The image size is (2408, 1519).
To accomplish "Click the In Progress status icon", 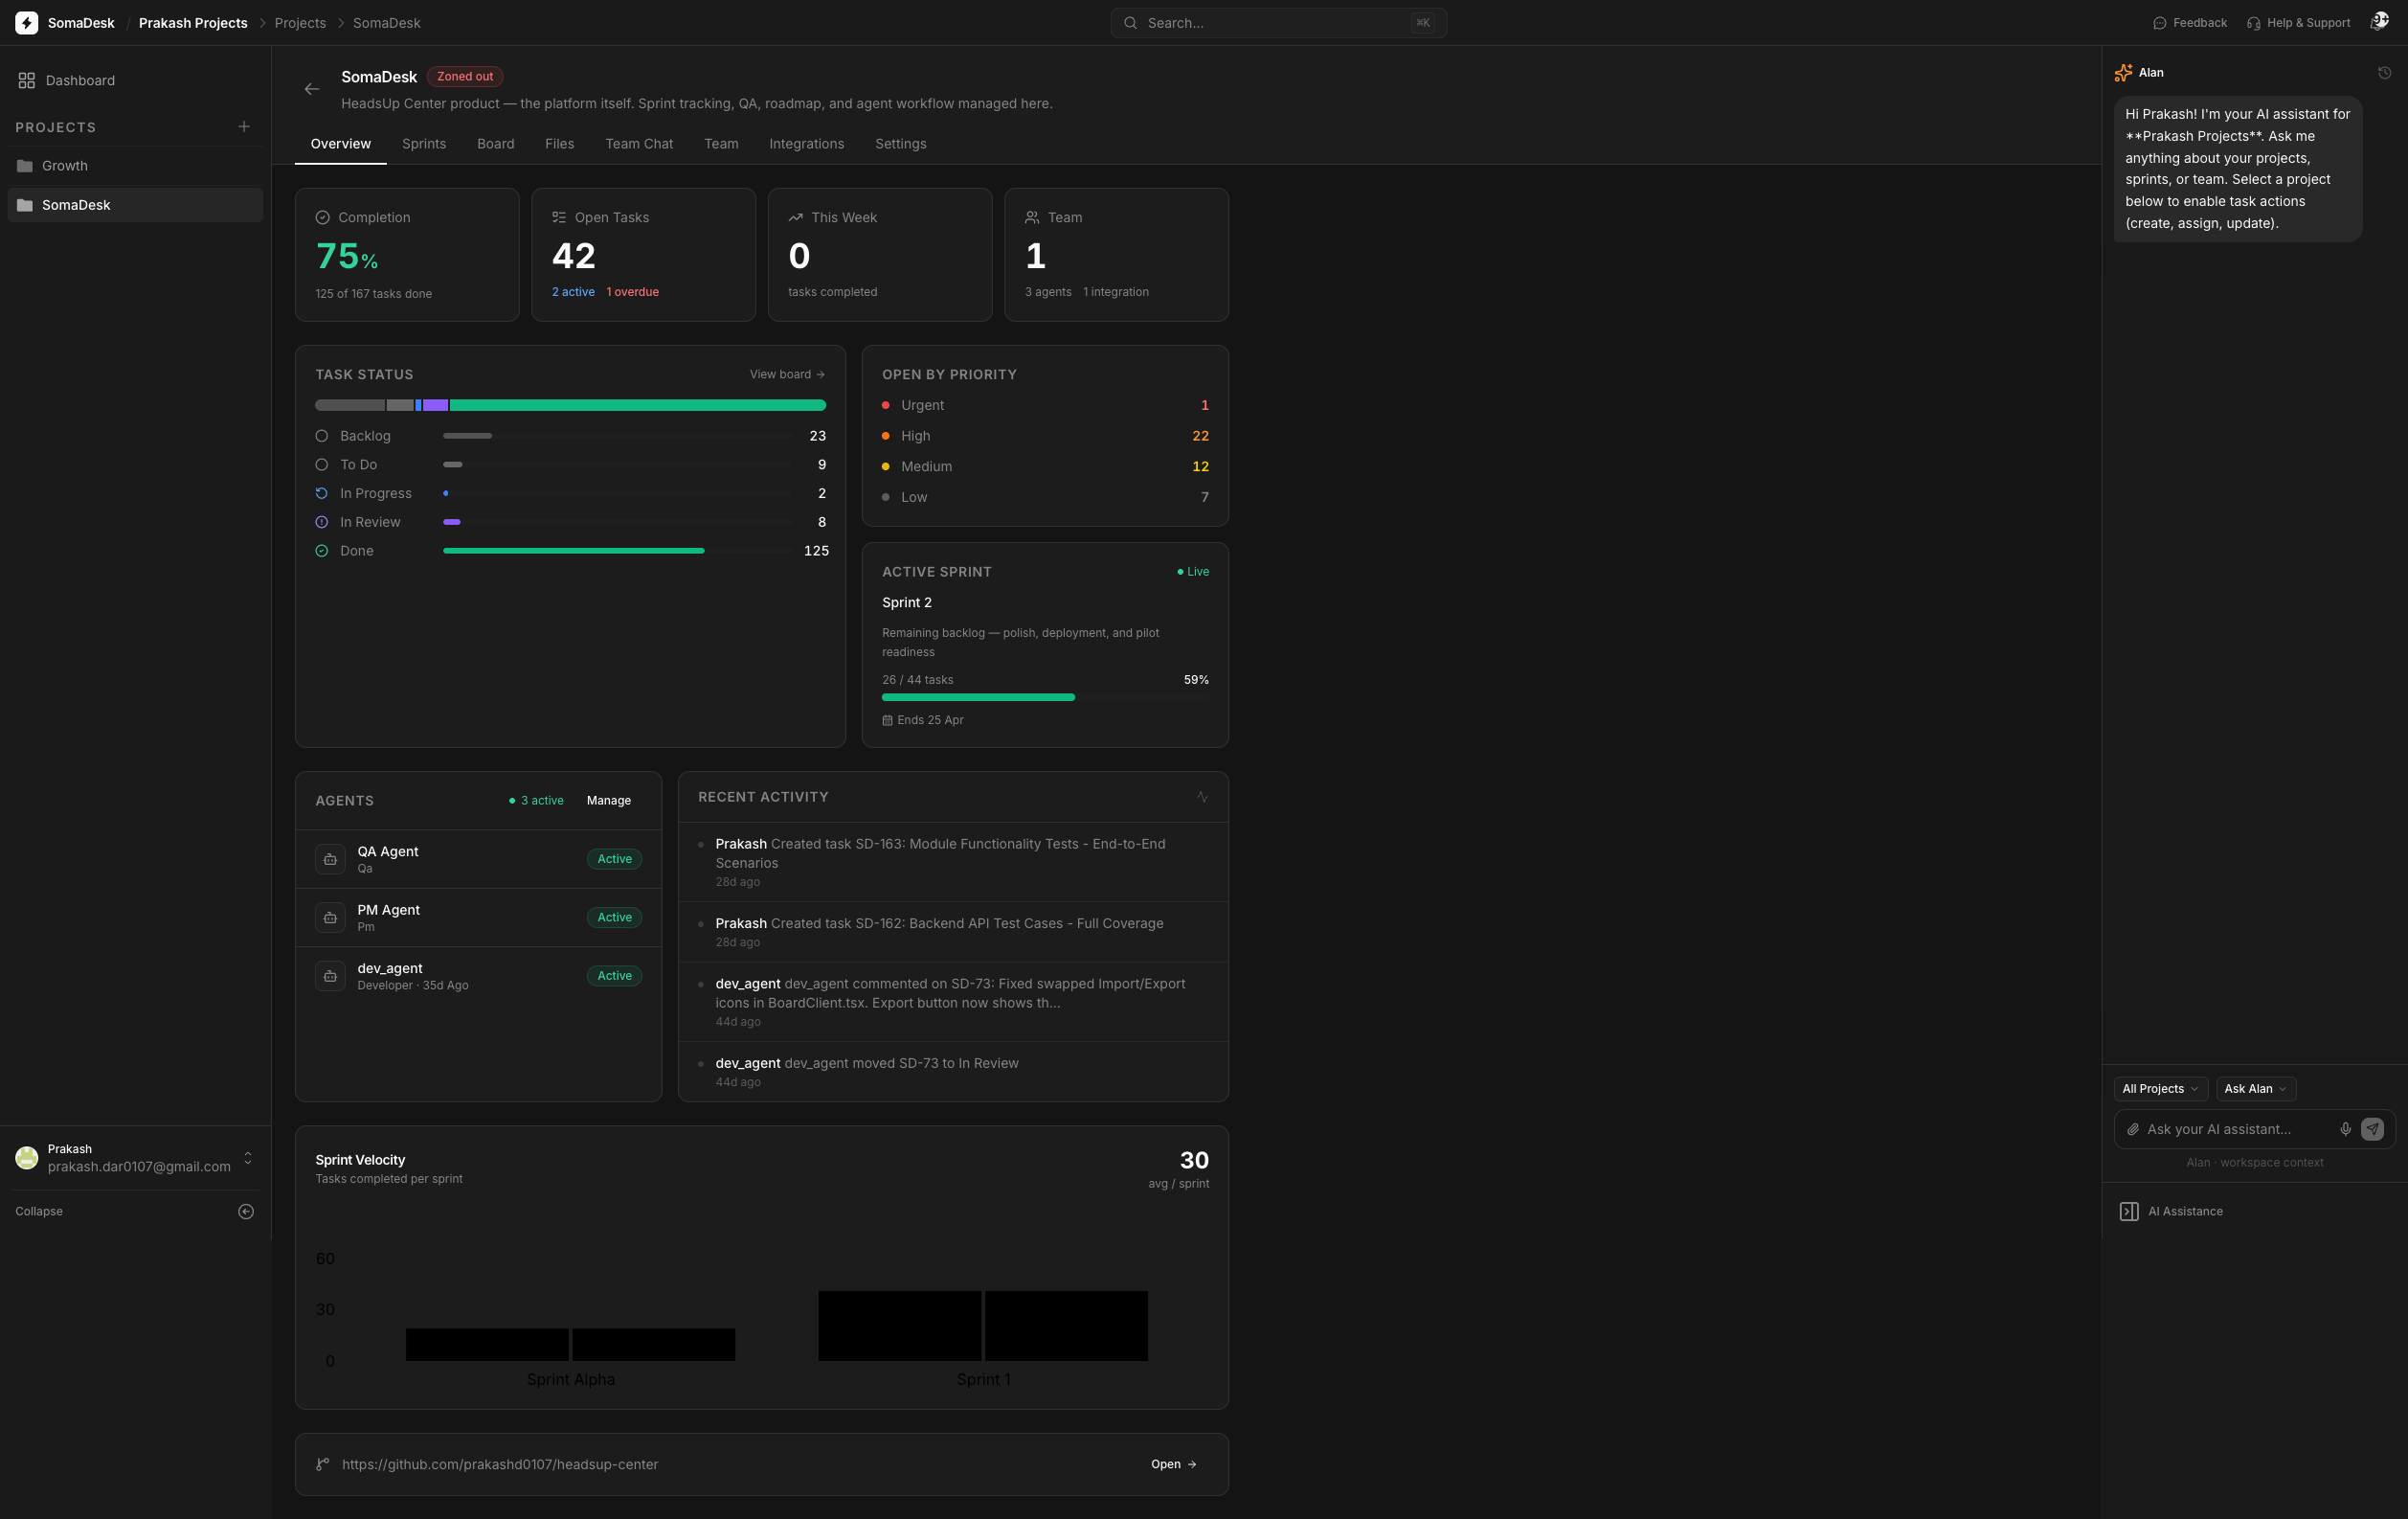I will click(322, 493).
